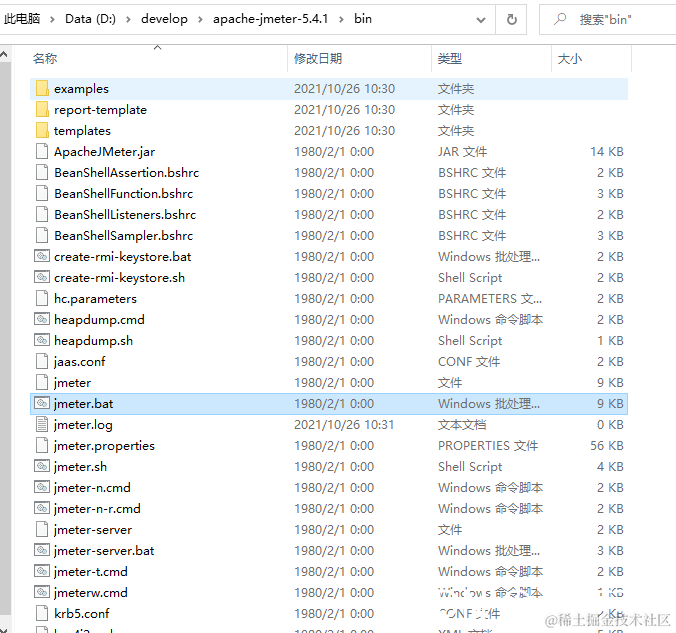Select the ApacheJMeter.jar file icon
The image size is (676, 633).
42,152
